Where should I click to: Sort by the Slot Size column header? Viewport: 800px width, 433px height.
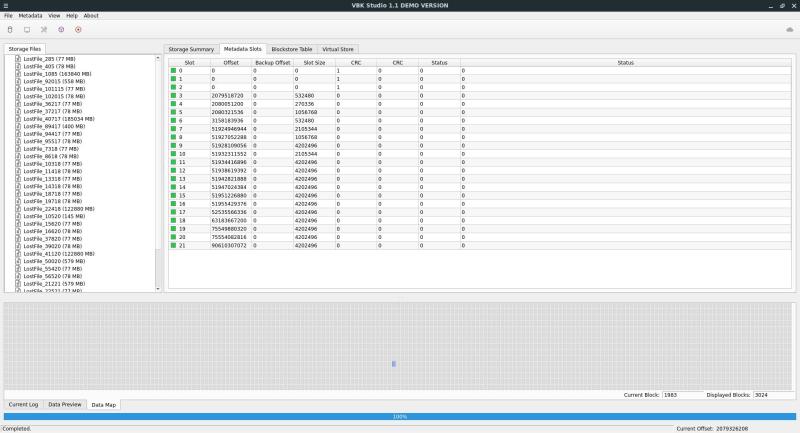(x=314, y=63)
